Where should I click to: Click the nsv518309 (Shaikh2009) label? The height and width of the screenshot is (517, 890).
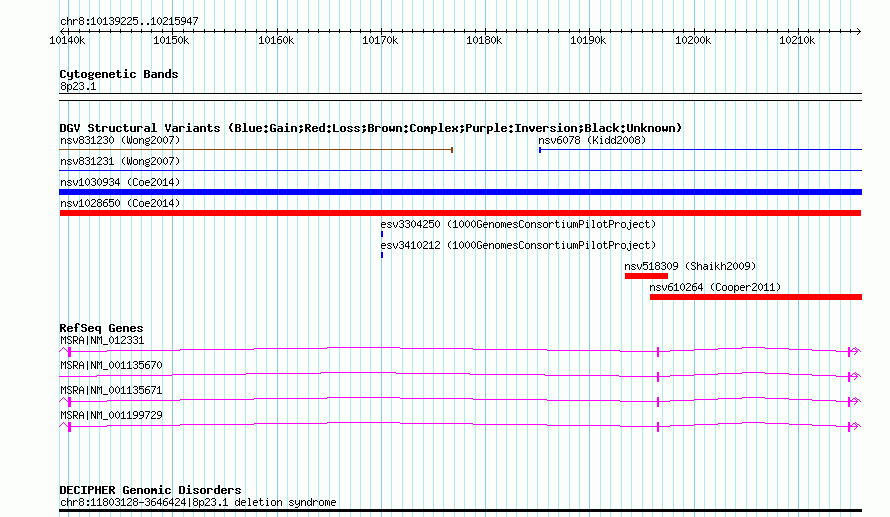click(690, 266)
